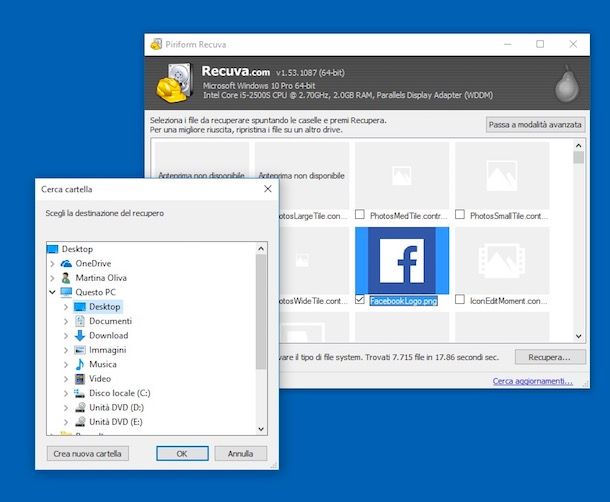The image size is (610, 502).
Task: Click the Video filmstrip icon
Action: [80, 379]
